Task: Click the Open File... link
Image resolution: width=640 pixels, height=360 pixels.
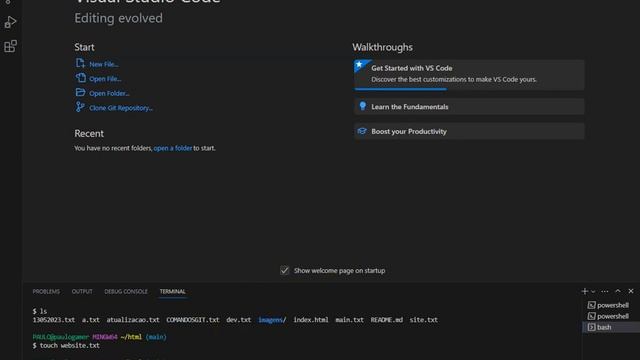Action: (105, 79)
